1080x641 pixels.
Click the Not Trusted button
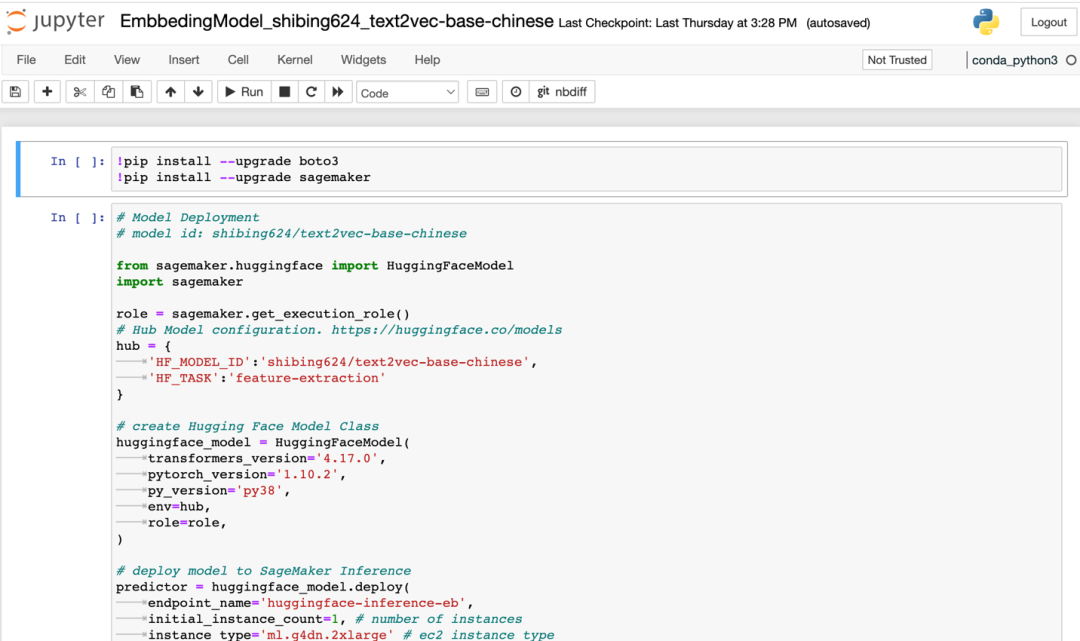tap(897, 60)
